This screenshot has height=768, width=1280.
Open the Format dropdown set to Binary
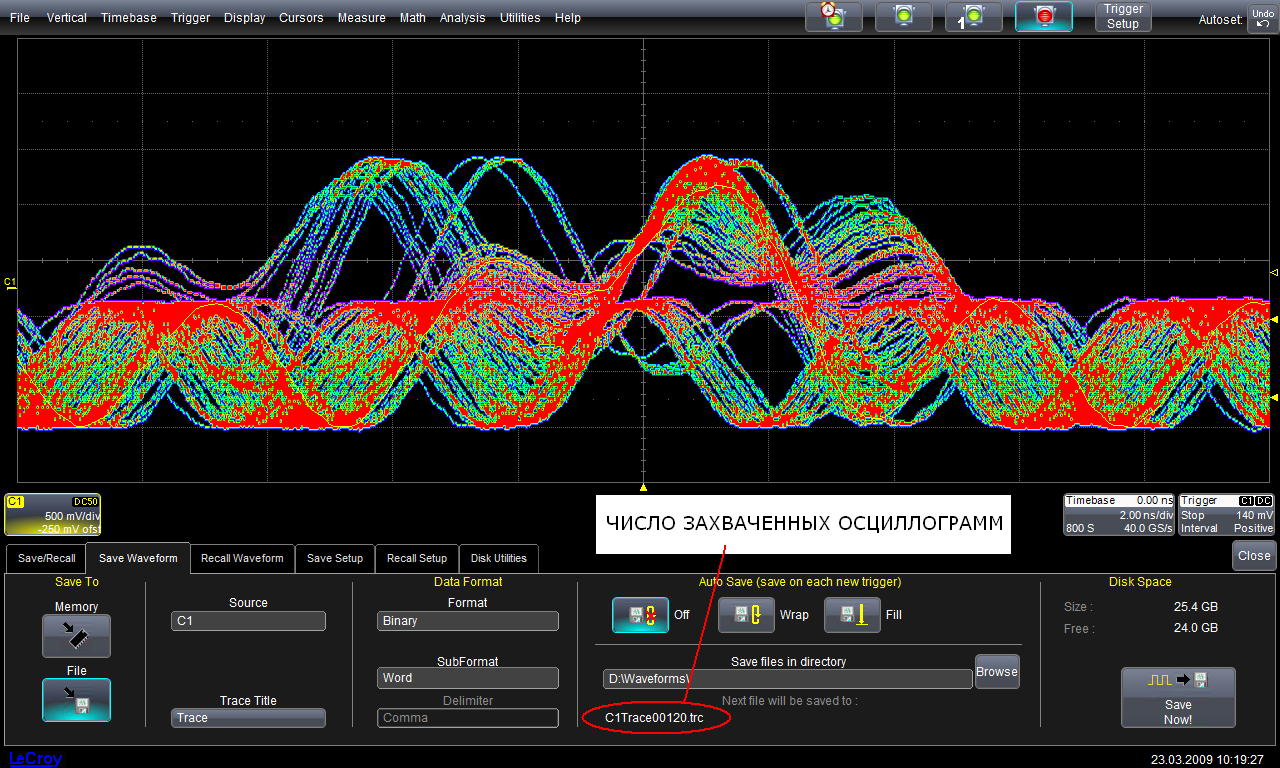coord(467,621)
